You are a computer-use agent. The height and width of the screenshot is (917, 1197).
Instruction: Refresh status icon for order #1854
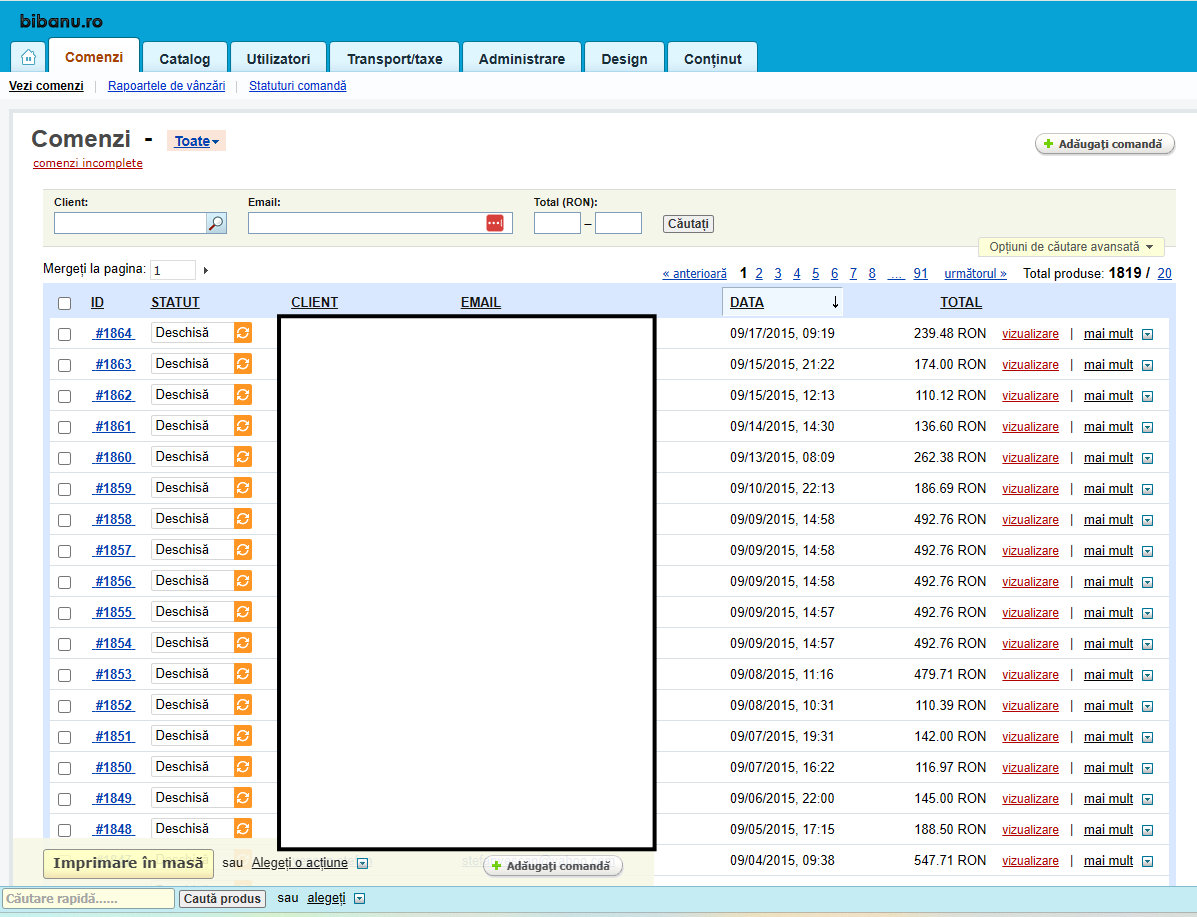[x=243, y=643]
